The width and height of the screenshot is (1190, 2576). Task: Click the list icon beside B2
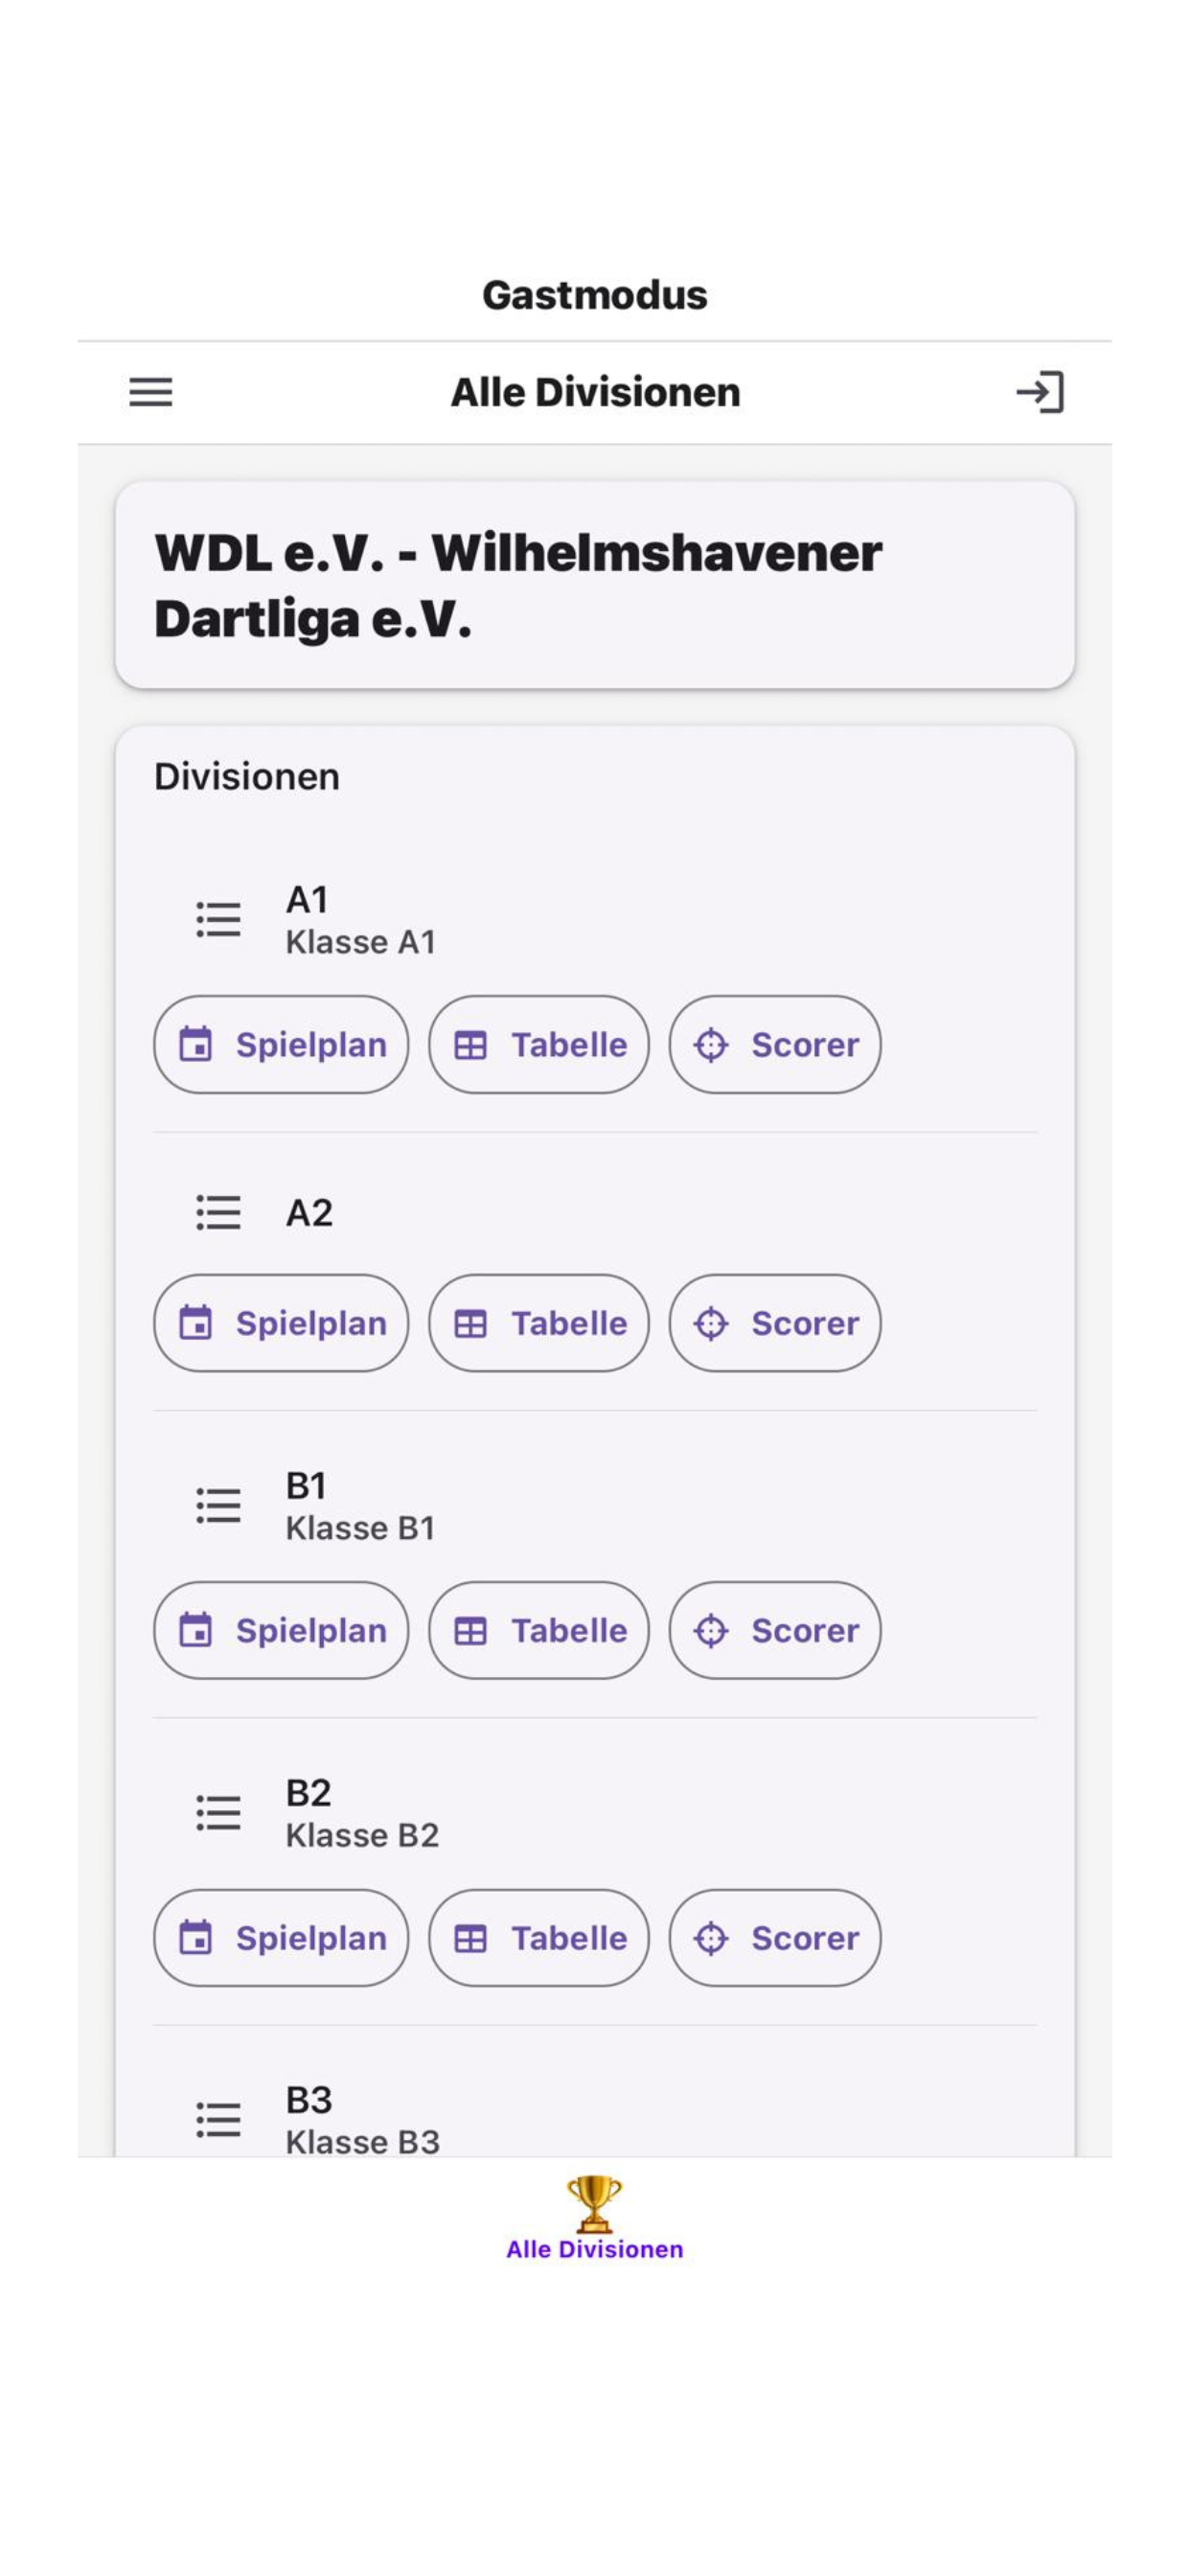[218, 1812]
